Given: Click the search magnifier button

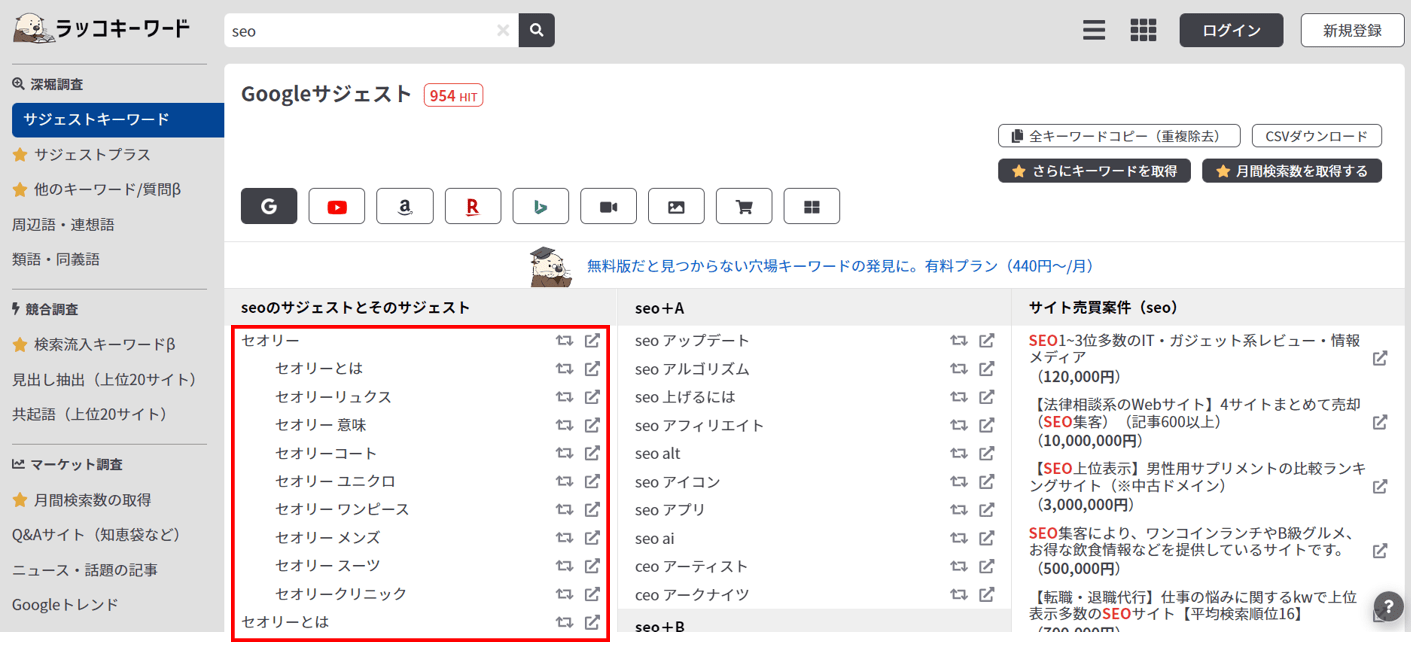Looking at the screenshot, I should tap(537, 31).
